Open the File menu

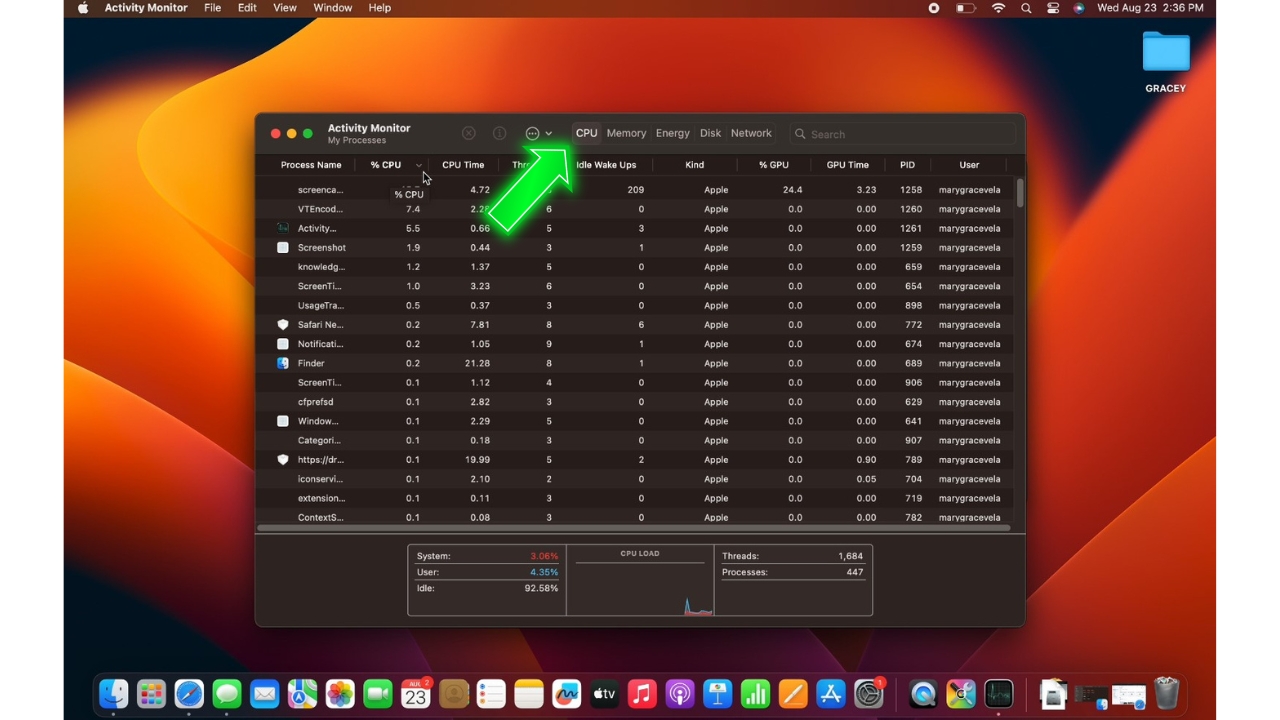212,8
